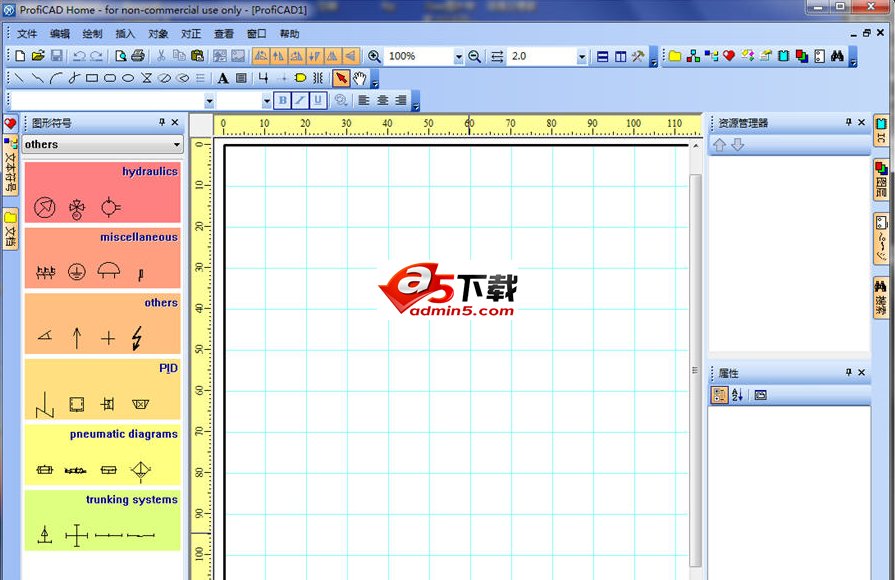Screen dimensions: 895x580
Task: Open the hydraulics symbol group
Action: tap(103, 192)
